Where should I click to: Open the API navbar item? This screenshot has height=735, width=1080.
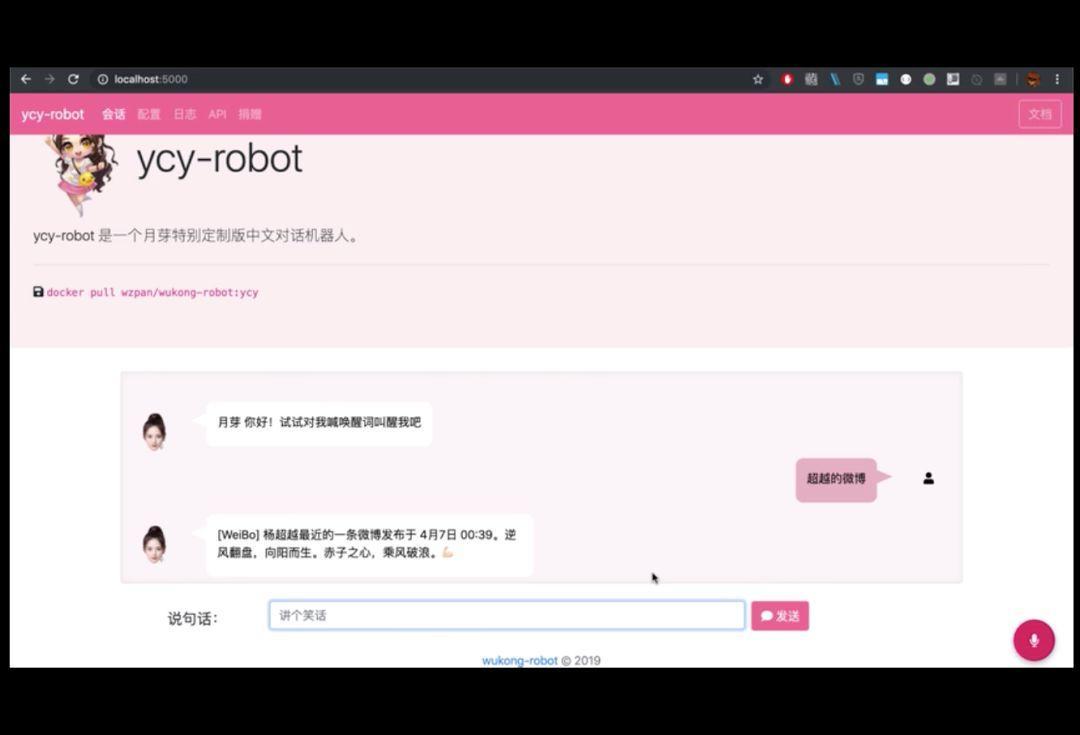(x=218, y=114)
